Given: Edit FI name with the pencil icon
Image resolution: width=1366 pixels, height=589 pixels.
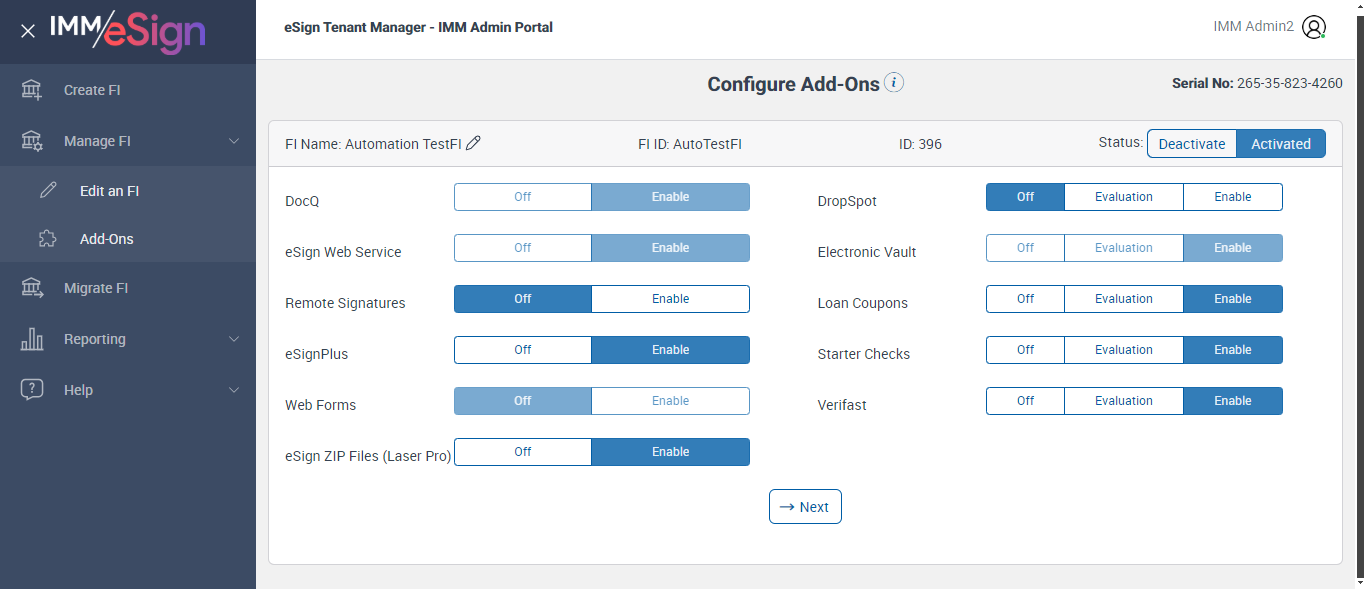Looking at the screenshot, I should pos(474,143).
